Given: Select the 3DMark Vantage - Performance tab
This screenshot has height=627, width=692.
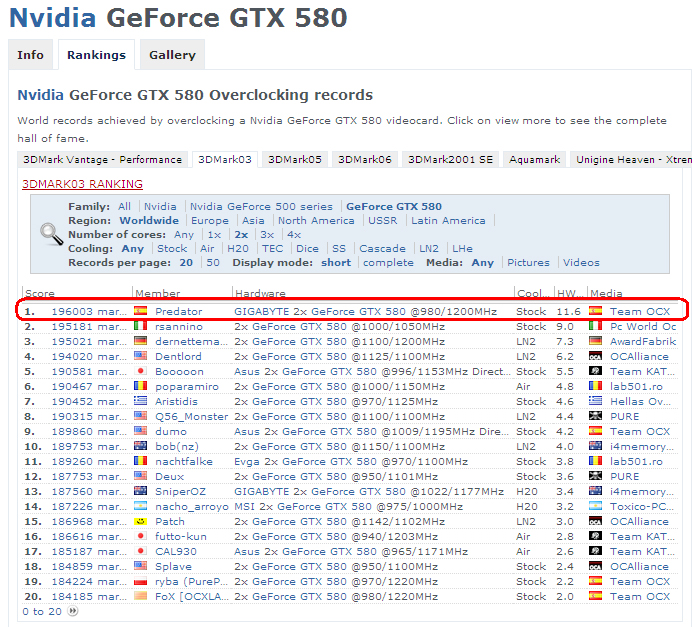Looking at the screenshot, I should click(x=104, y=160).
